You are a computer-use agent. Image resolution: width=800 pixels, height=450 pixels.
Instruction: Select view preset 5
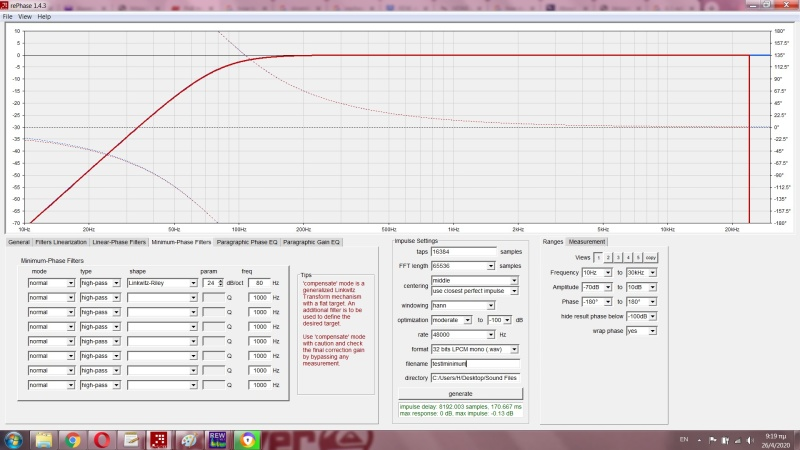[x=637, y=257]
